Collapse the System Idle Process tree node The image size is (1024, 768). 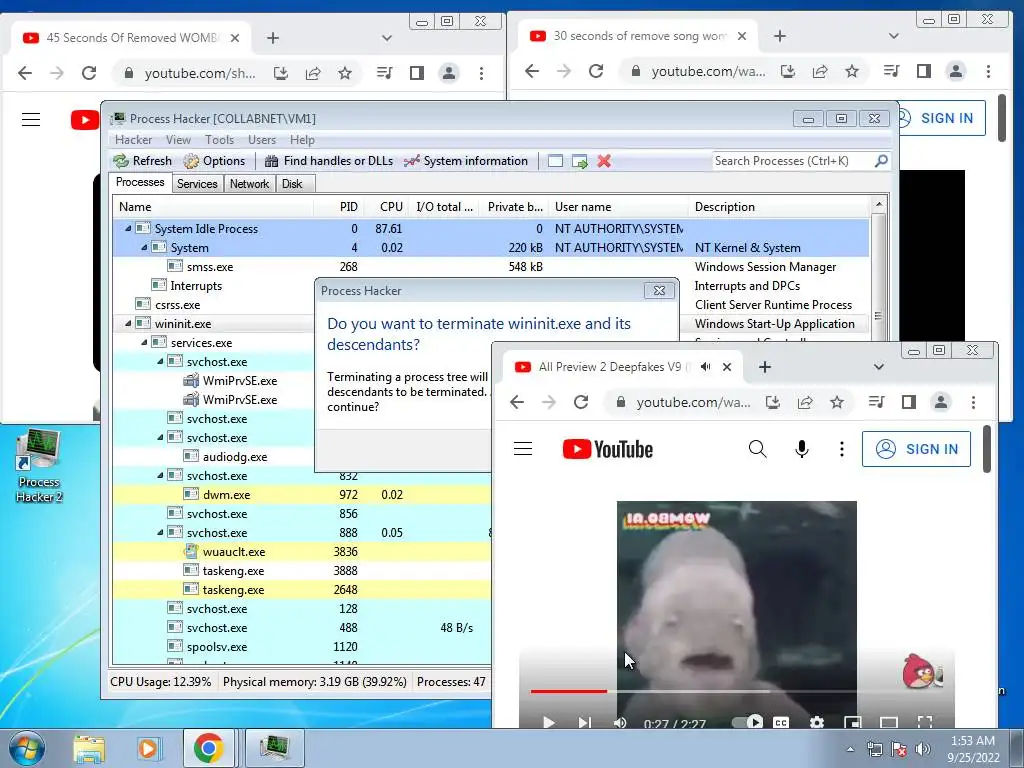[128, 229]
